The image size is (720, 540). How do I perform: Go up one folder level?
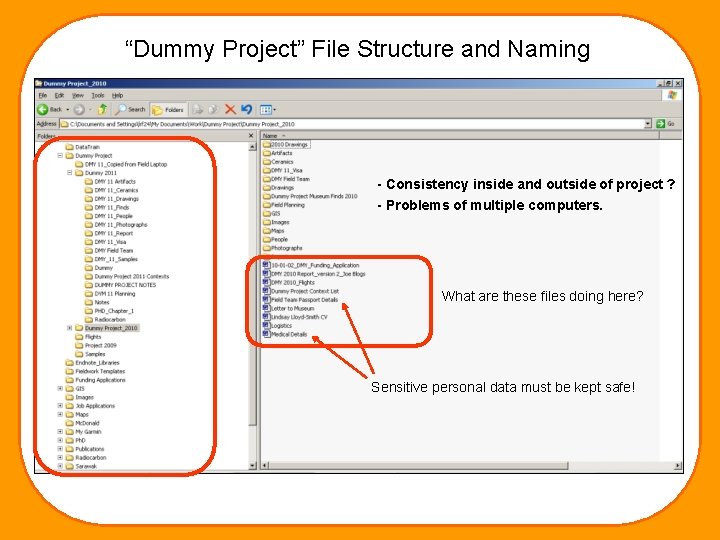point(102,109)
